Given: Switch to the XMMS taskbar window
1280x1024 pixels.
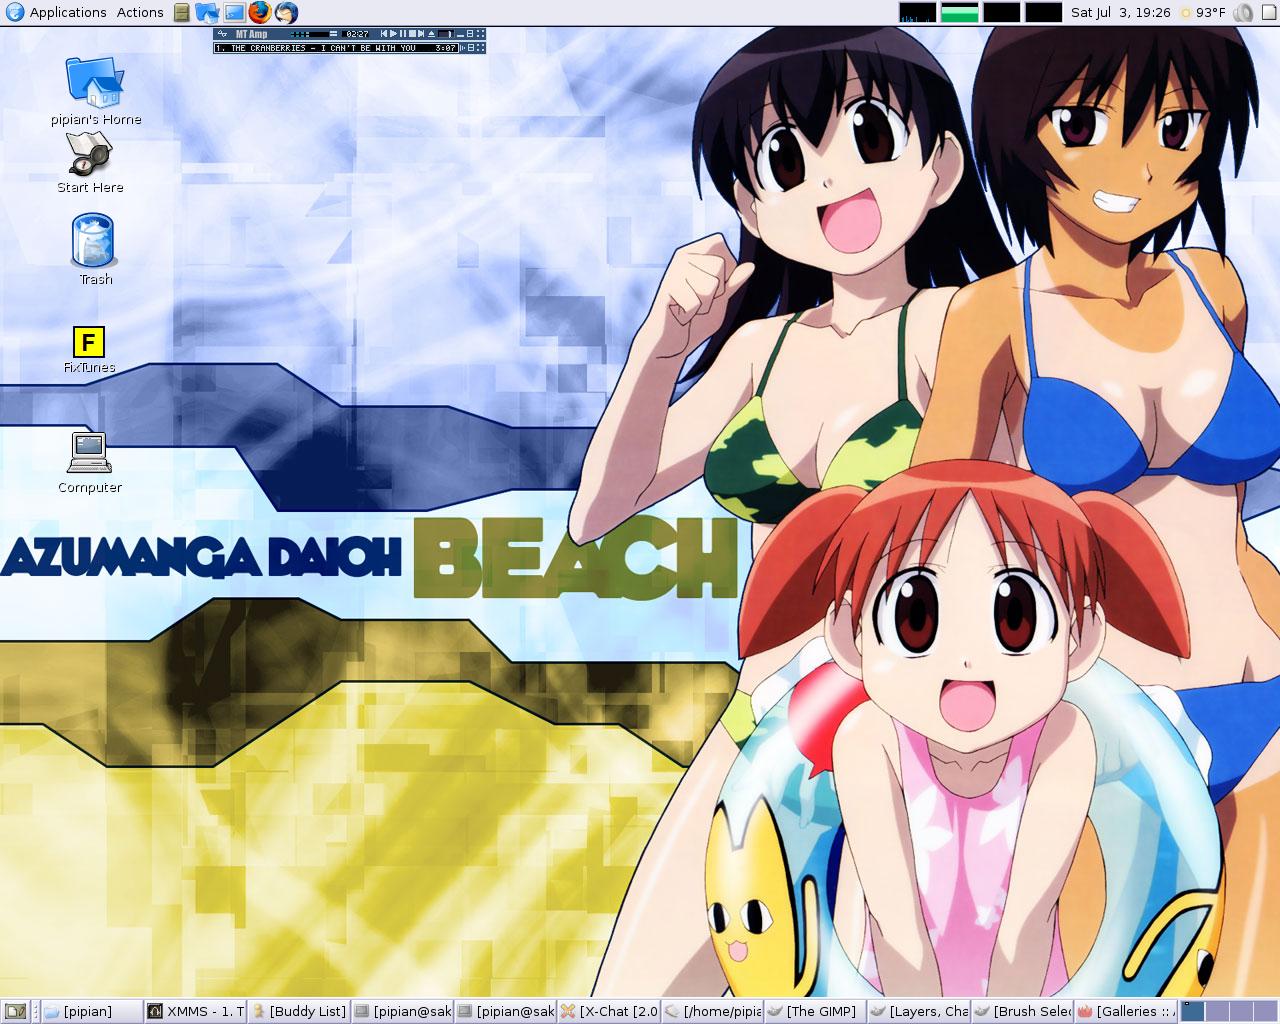Looking at the screenshot, I should coord(195,1011).
